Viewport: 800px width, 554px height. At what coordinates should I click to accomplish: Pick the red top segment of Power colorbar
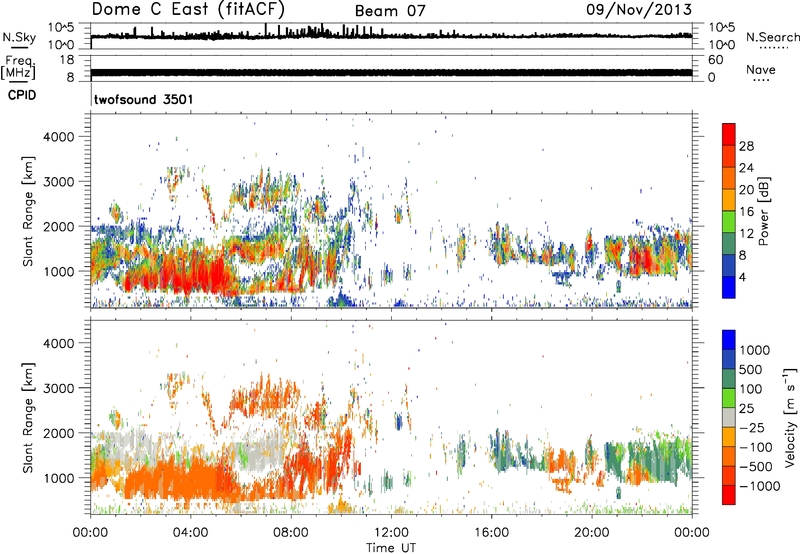[729, 134]
